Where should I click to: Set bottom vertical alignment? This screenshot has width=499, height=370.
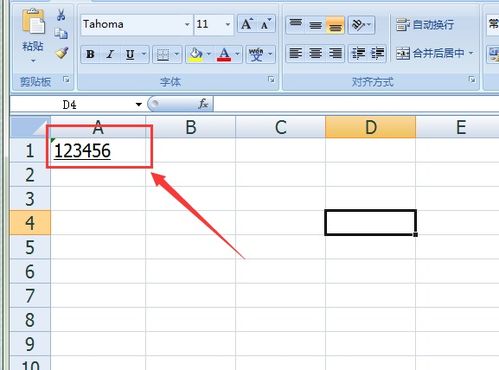coord(335,25)
